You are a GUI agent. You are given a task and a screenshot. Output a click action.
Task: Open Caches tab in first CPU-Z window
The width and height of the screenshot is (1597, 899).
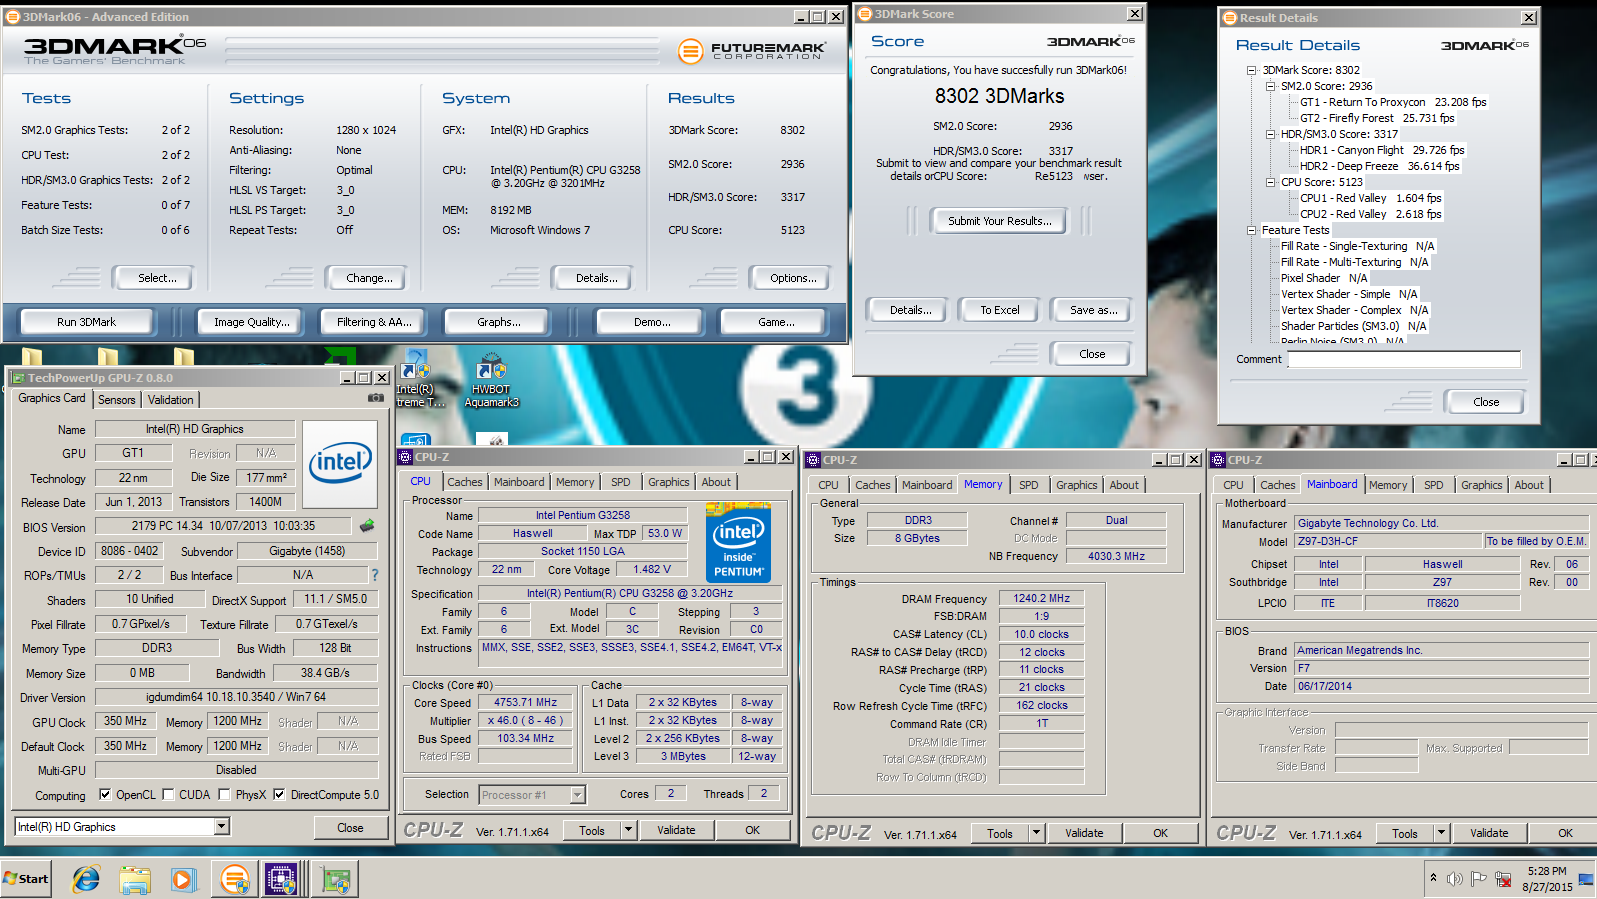465,482
